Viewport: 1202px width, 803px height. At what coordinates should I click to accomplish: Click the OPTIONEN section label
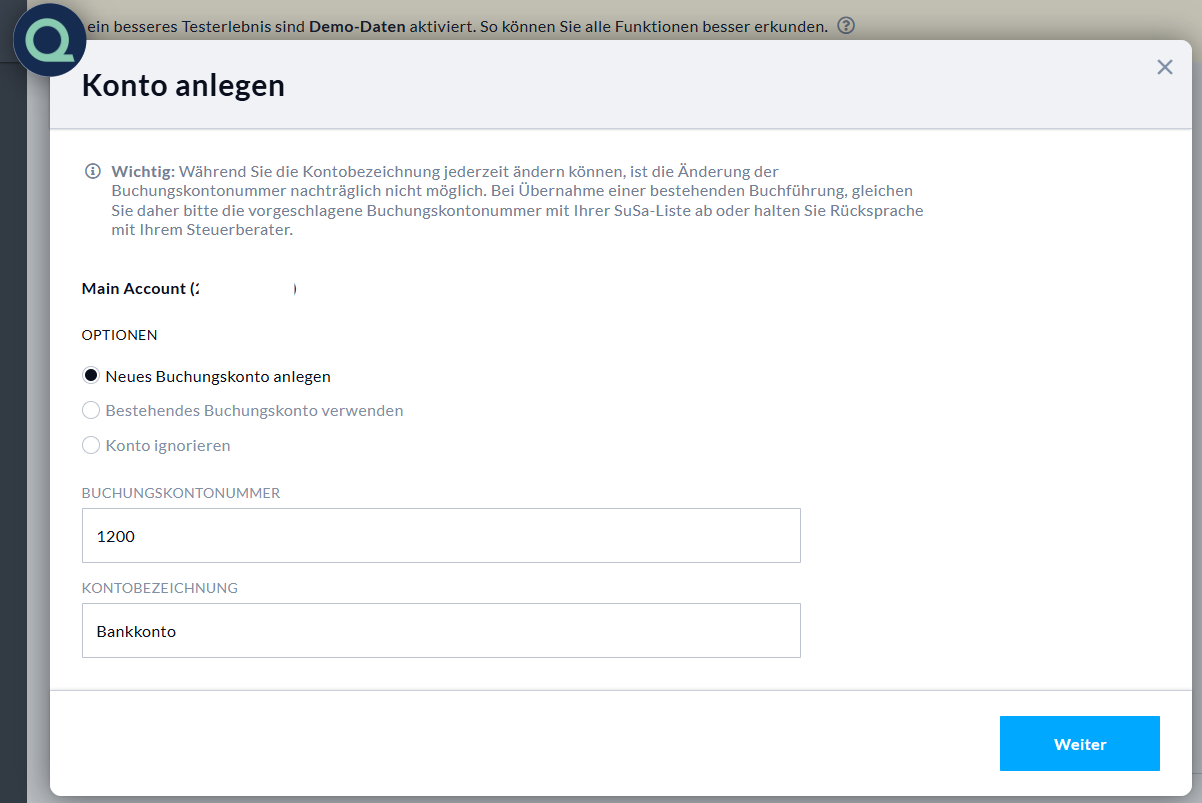click(x=119, y=335)
